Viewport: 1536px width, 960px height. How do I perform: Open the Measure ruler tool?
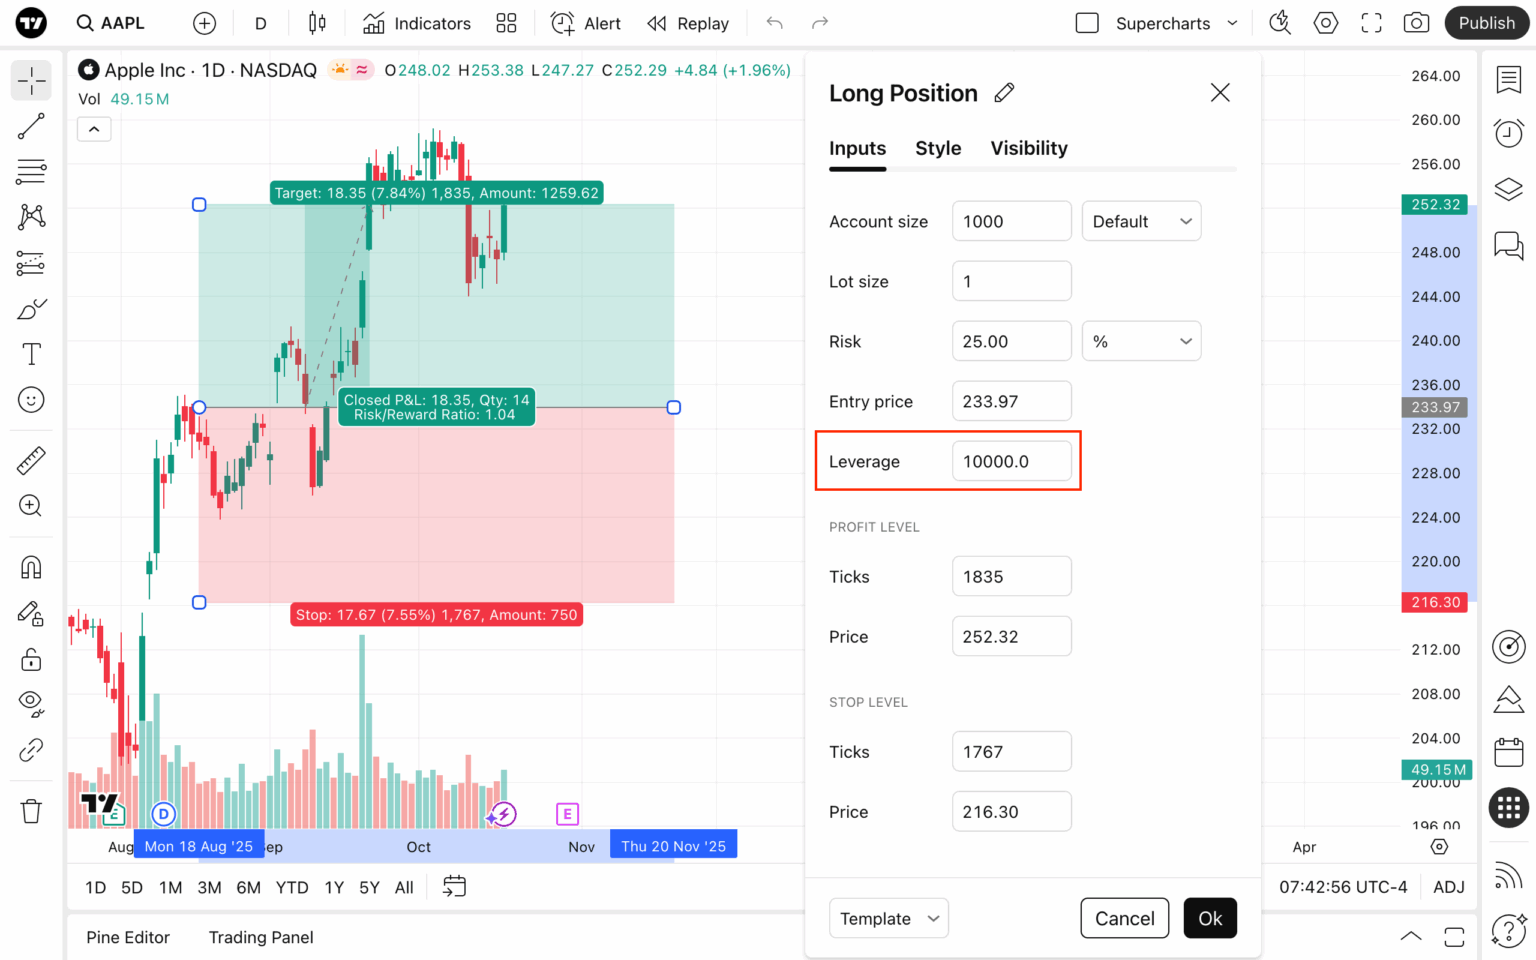tap(31, 460)
